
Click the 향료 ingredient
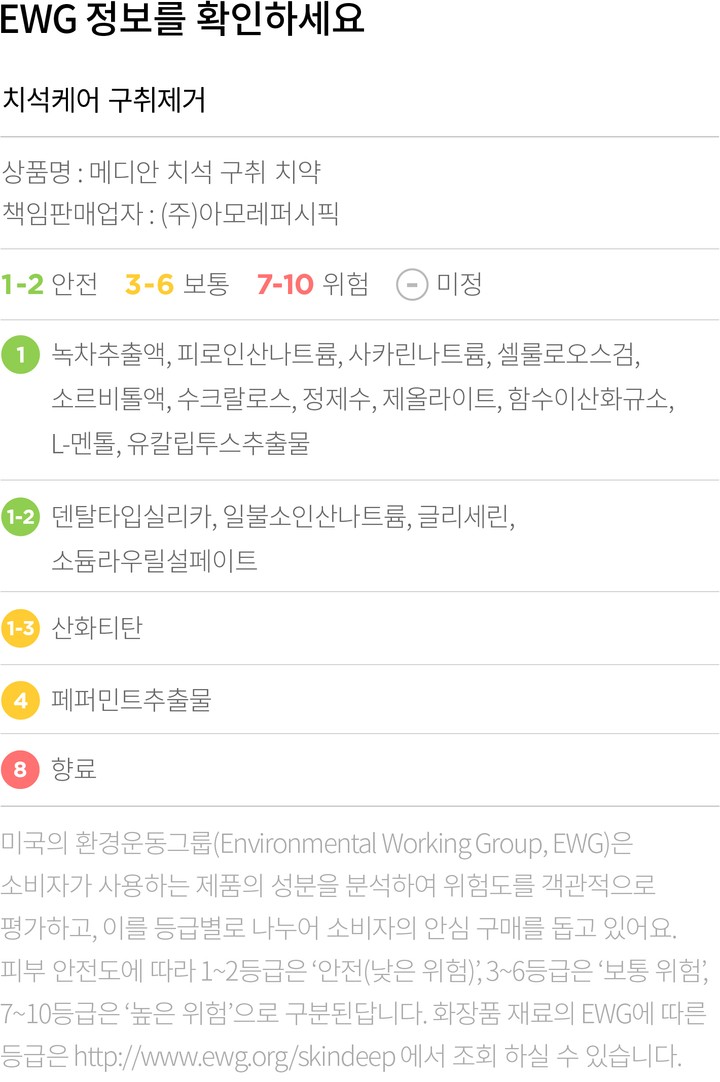[74, 771]
